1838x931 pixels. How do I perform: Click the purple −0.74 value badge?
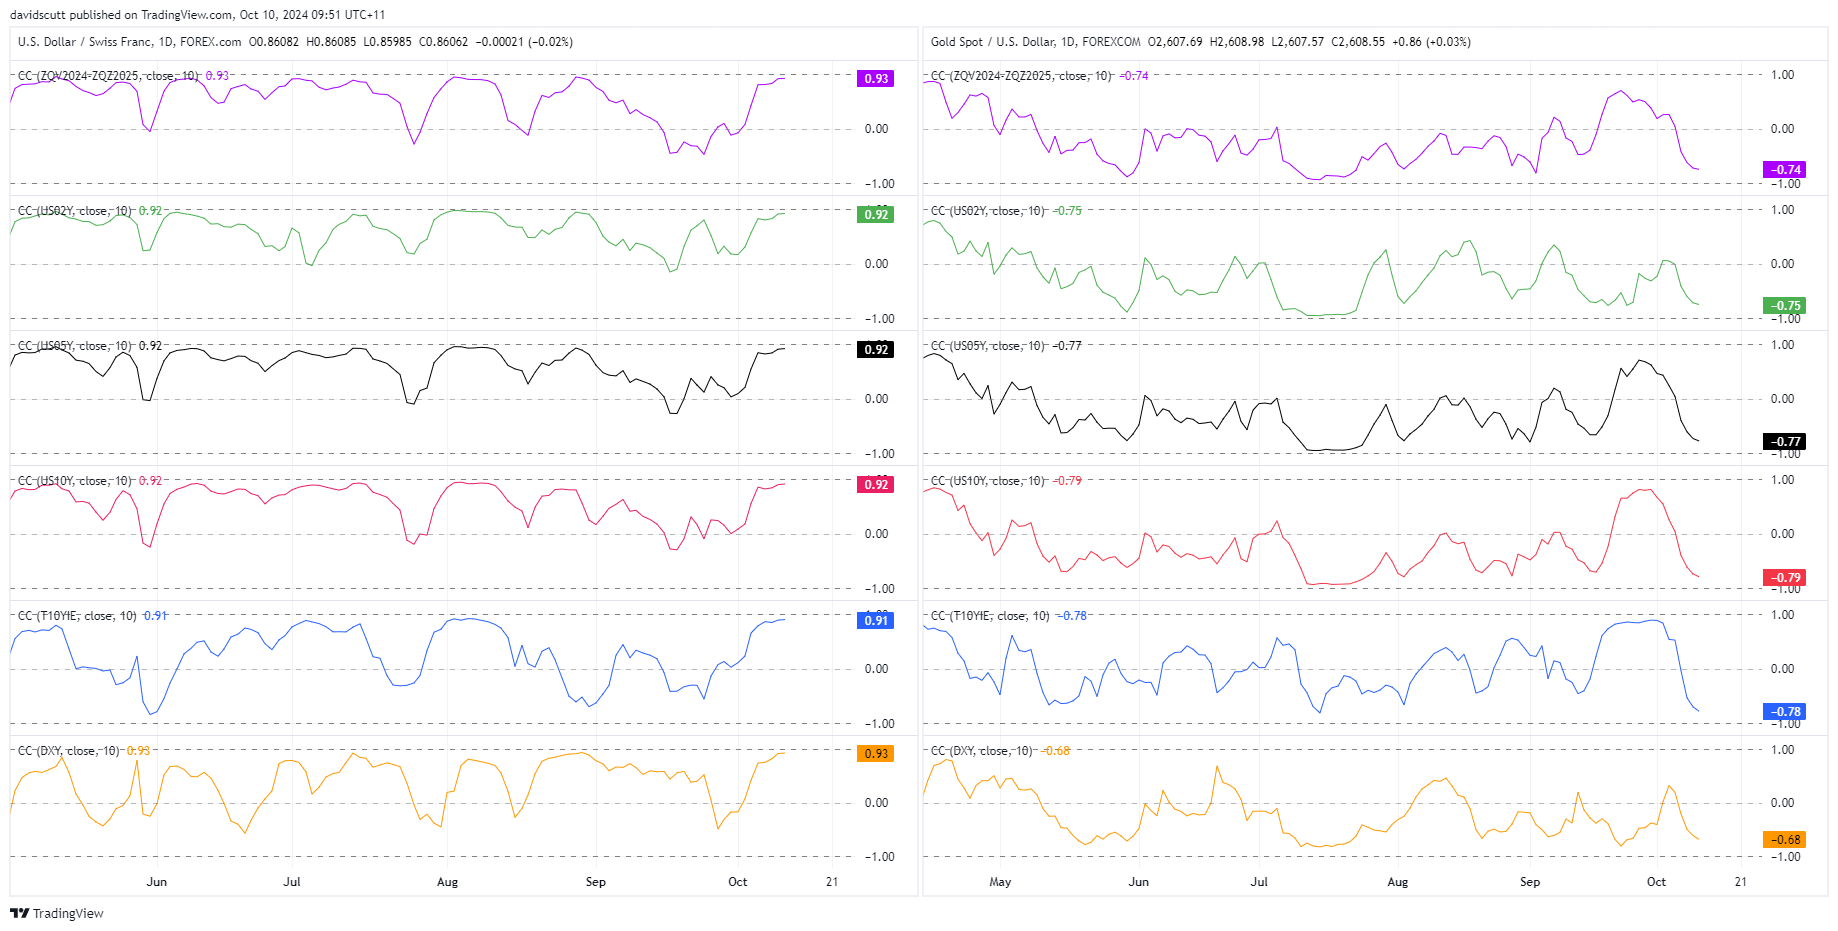click(x=1784, y=170)
